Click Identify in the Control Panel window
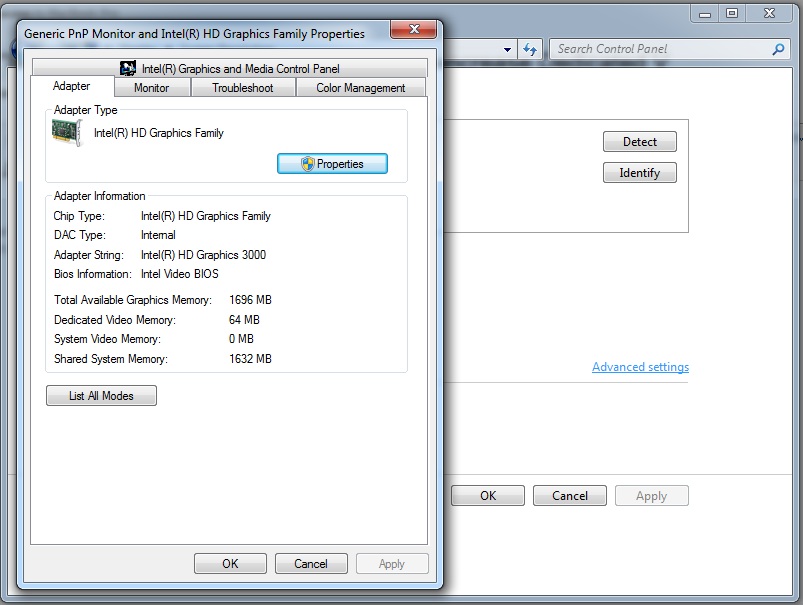This screenshot has height=606, width=803. pyautogui.click(x=640, y=173)
